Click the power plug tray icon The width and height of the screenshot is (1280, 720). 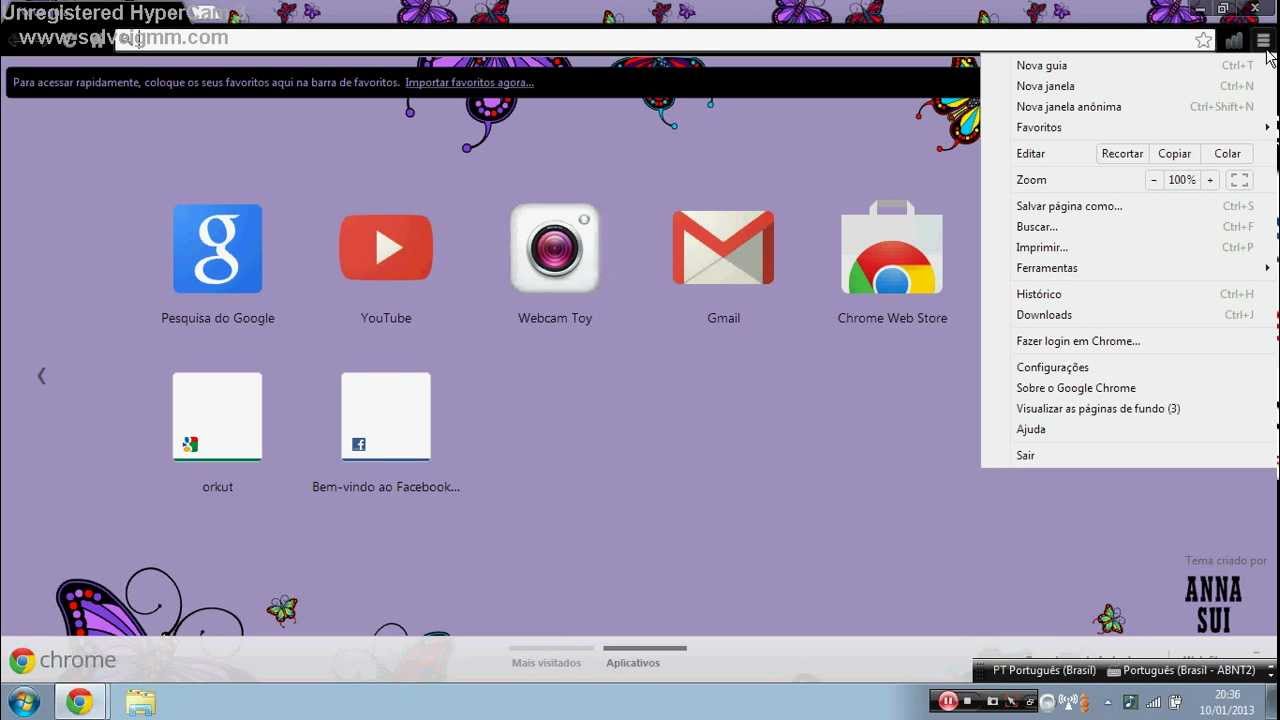pos(1176,702)
